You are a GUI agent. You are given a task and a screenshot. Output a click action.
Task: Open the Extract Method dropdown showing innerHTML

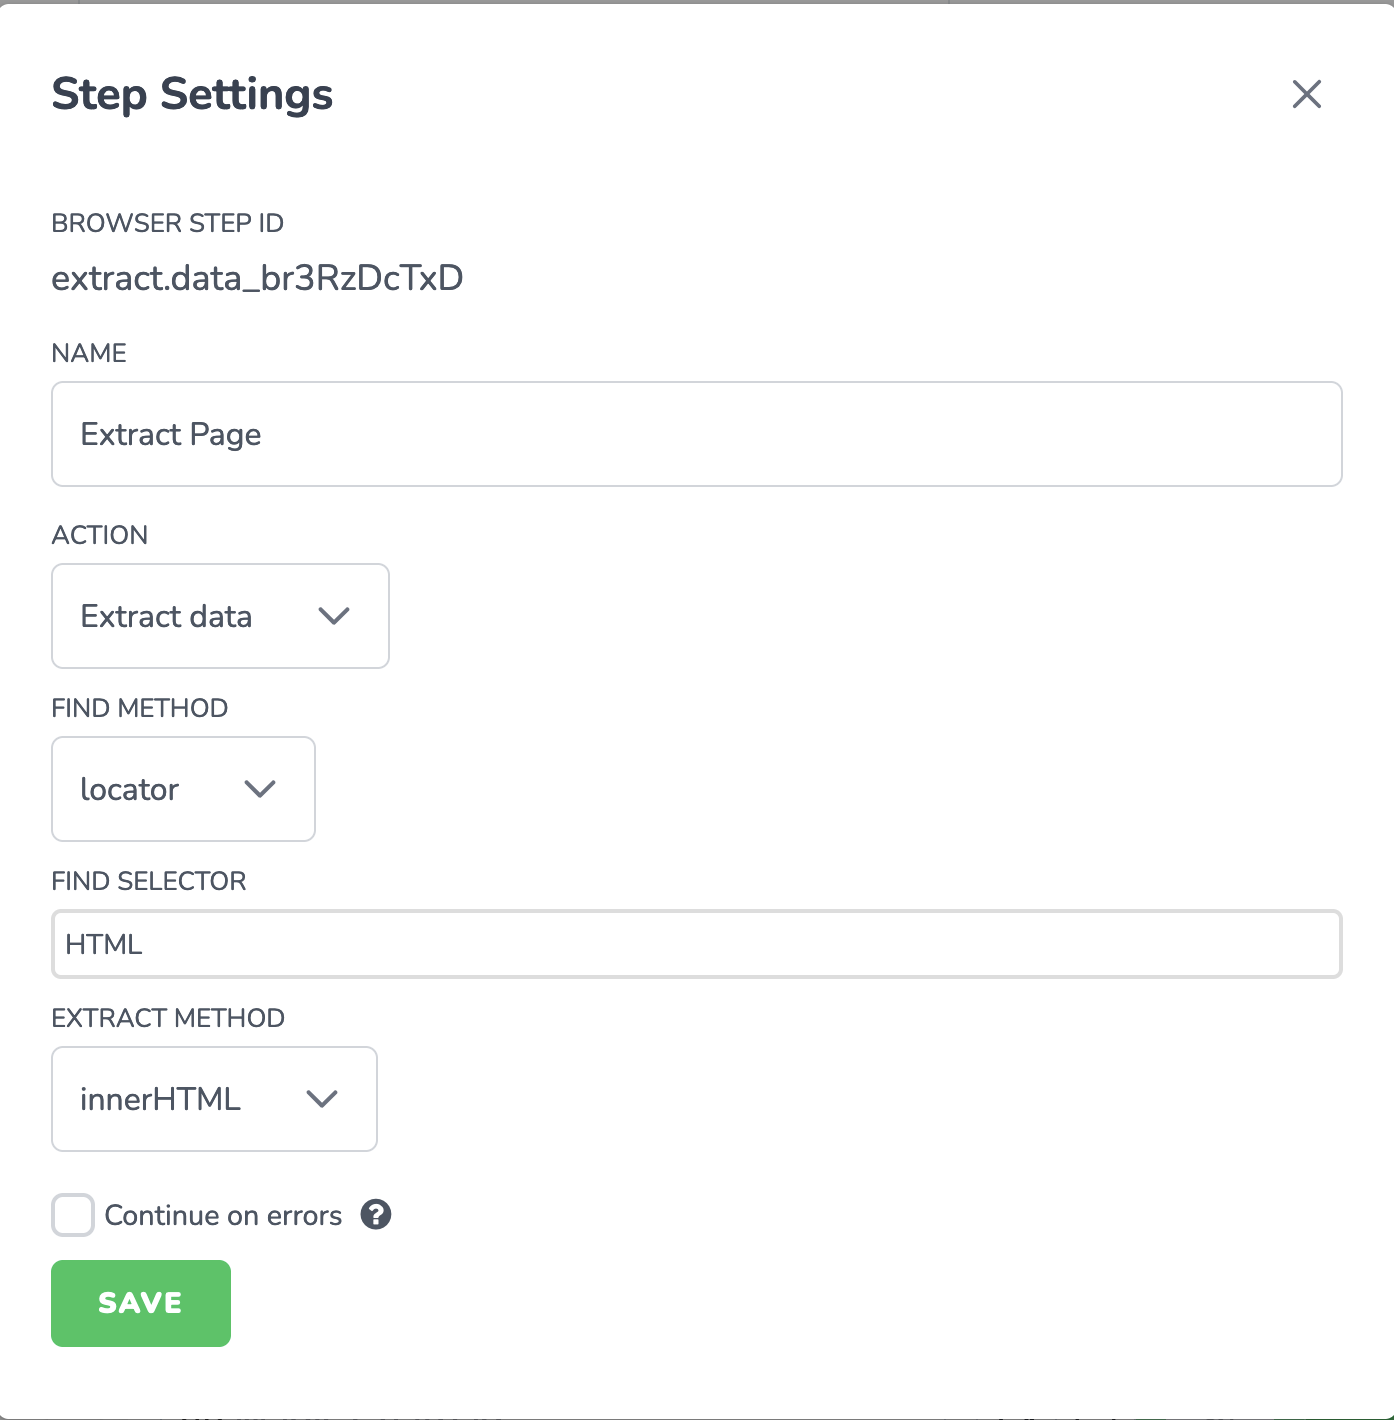point(214,1099)
